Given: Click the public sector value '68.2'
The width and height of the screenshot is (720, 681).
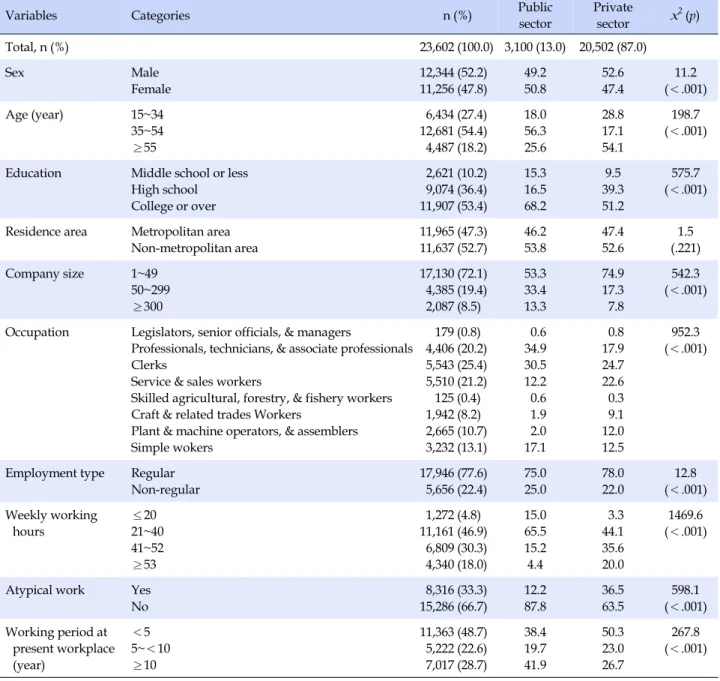Looking at the screenshot, I should (x=535, y=206).
